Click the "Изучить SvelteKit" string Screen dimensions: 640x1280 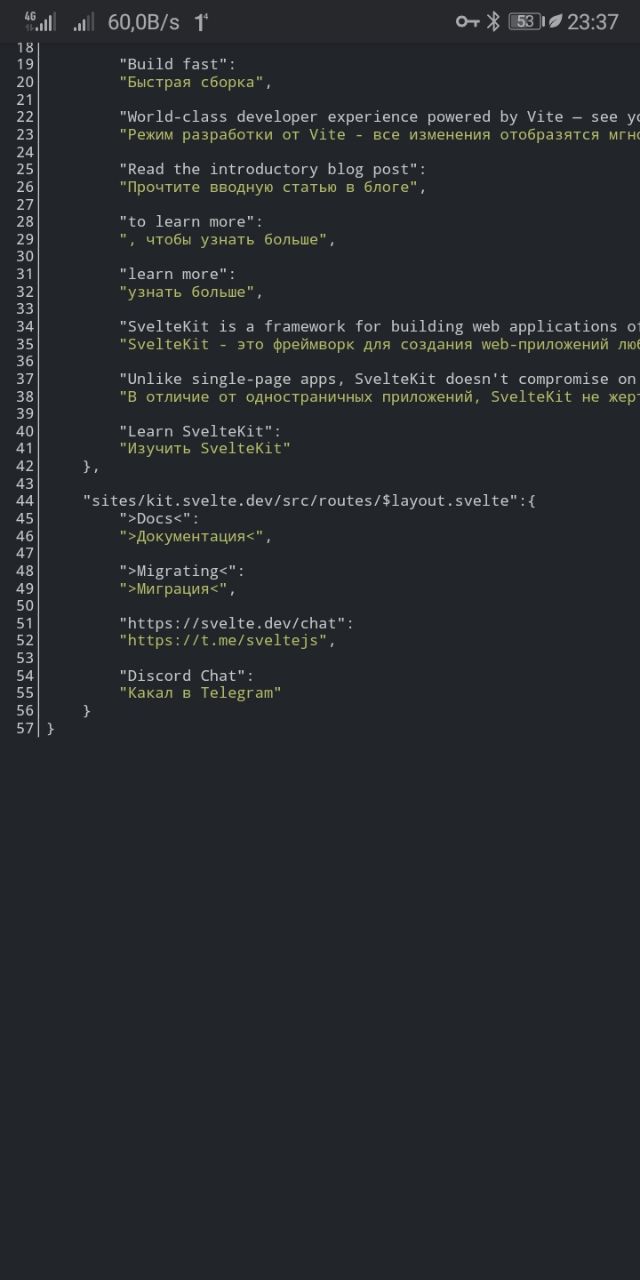(x=204, y=449)
